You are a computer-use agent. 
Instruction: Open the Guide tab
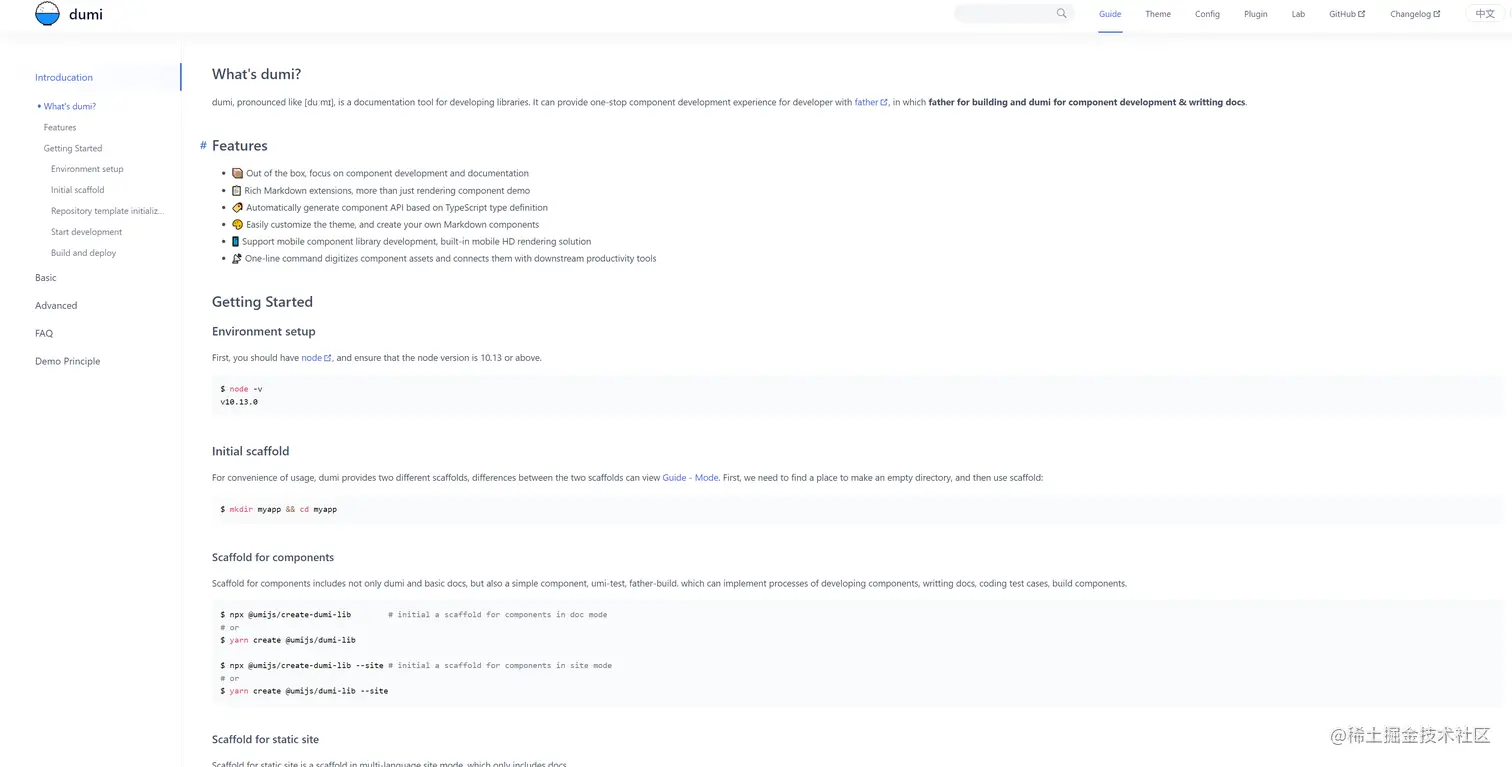pos(1110,14)
